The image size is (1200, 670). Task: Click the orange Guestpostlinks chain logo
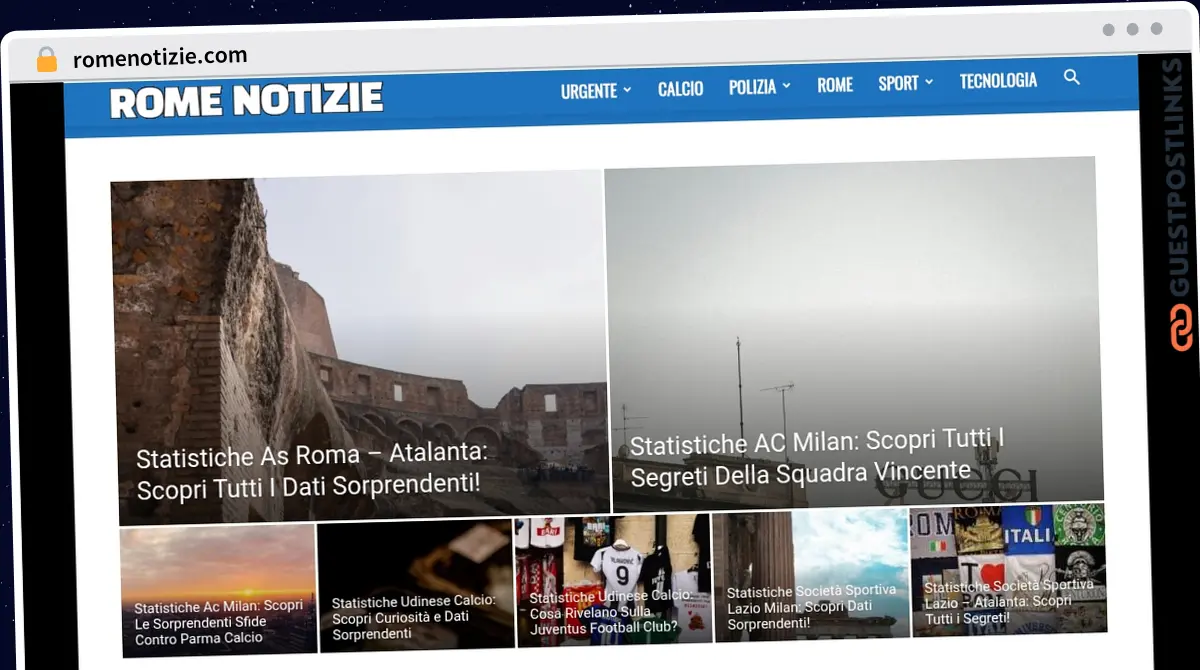point(1182,327)
